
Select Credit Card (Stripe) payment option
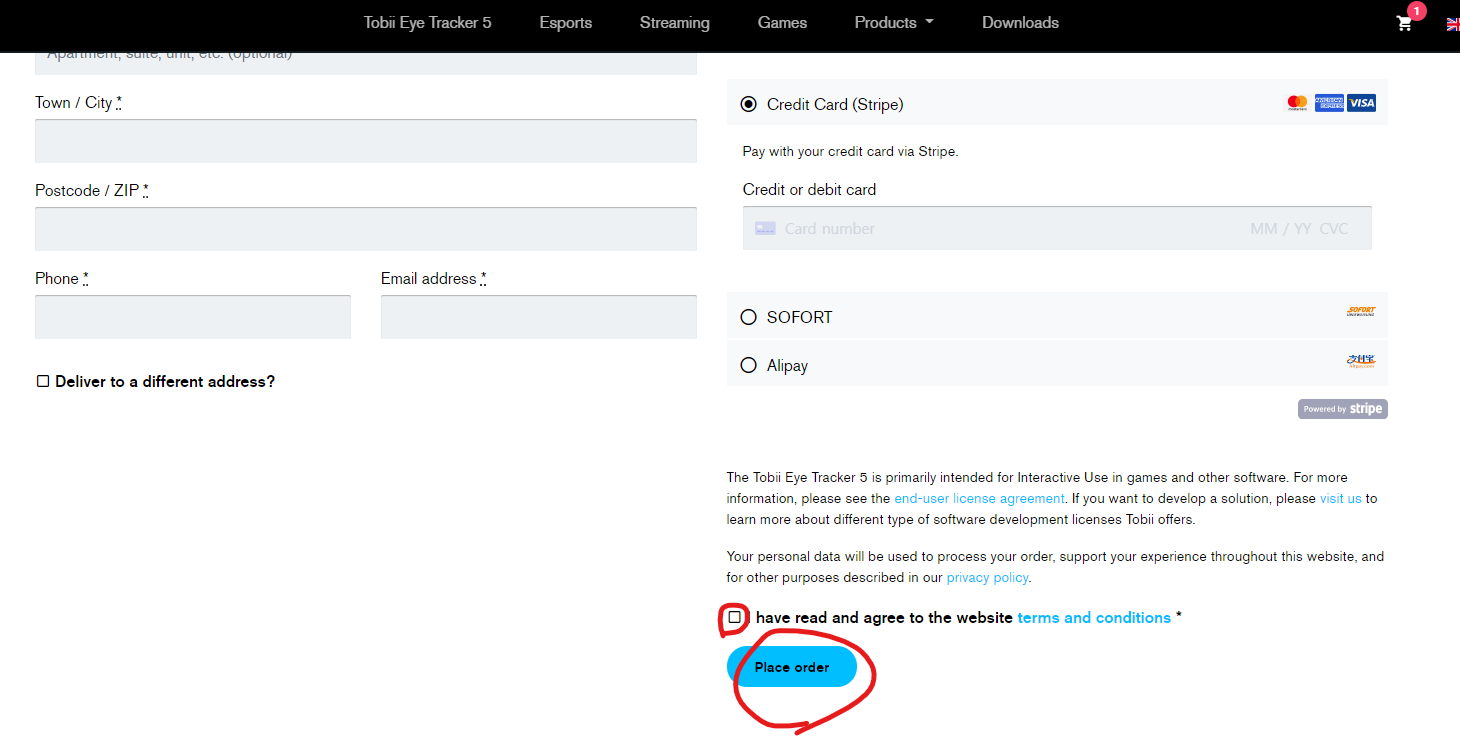click(748, 104)
